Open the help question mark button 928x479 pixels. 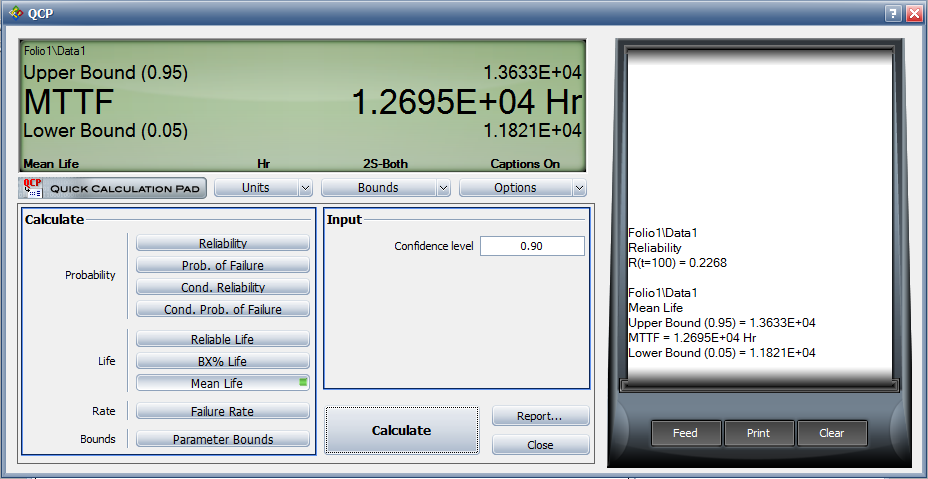coord(893,14)
